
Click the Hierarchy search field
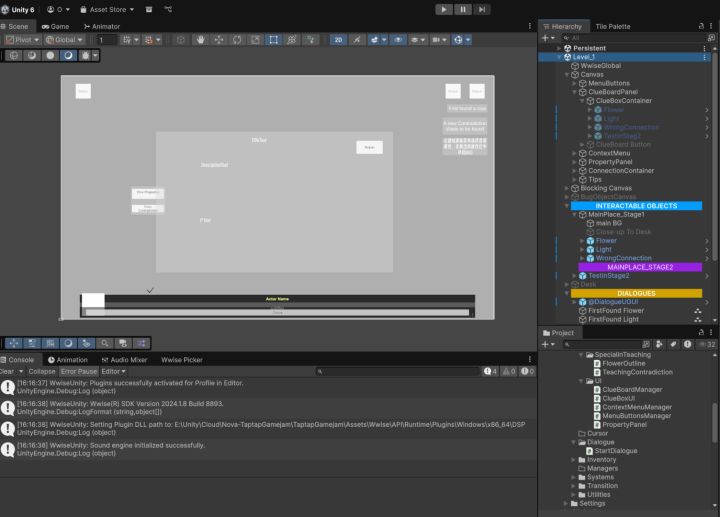(630, 37)
